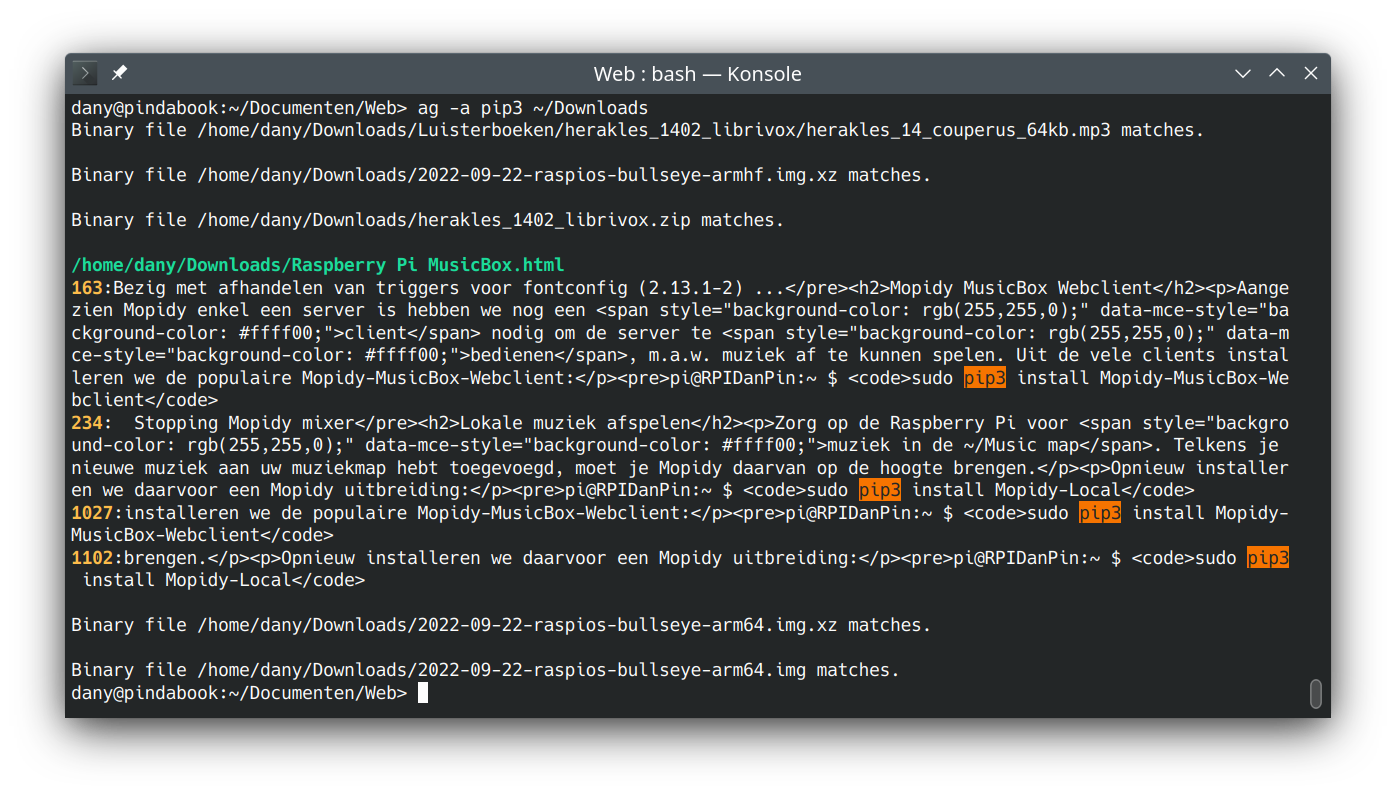Click the herakles_14_couperus_64kb.mp3 match line
The image size is (1396, 795).
(638, 130)
